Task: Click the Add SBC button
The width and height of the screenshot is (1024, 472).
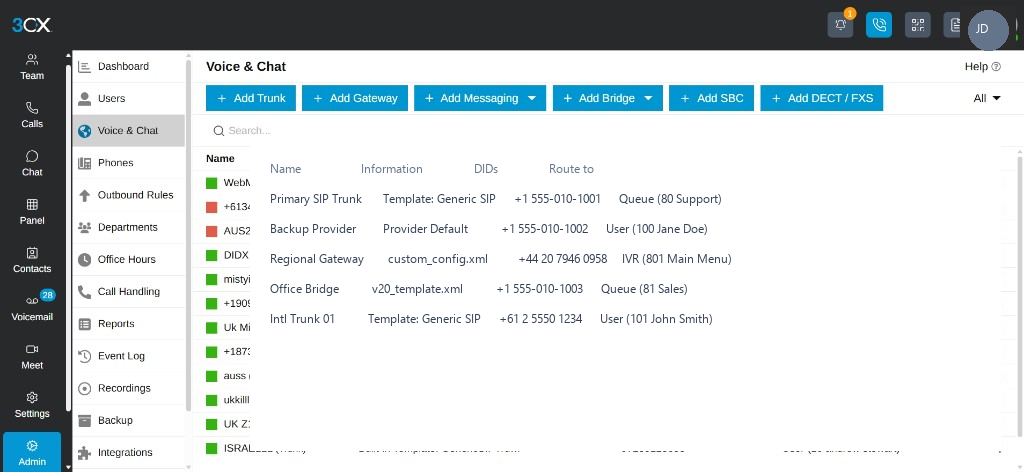Action: click(x=711, y=98)
